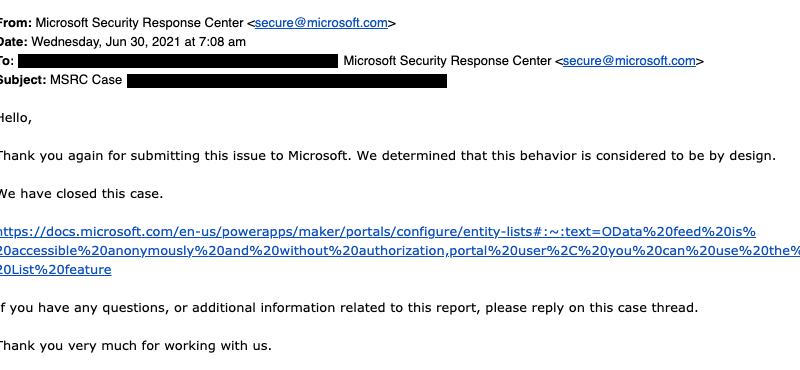Click the 'We have closed this case.' line
Screen dimensions: 800x370
click(x=82, y=194)
